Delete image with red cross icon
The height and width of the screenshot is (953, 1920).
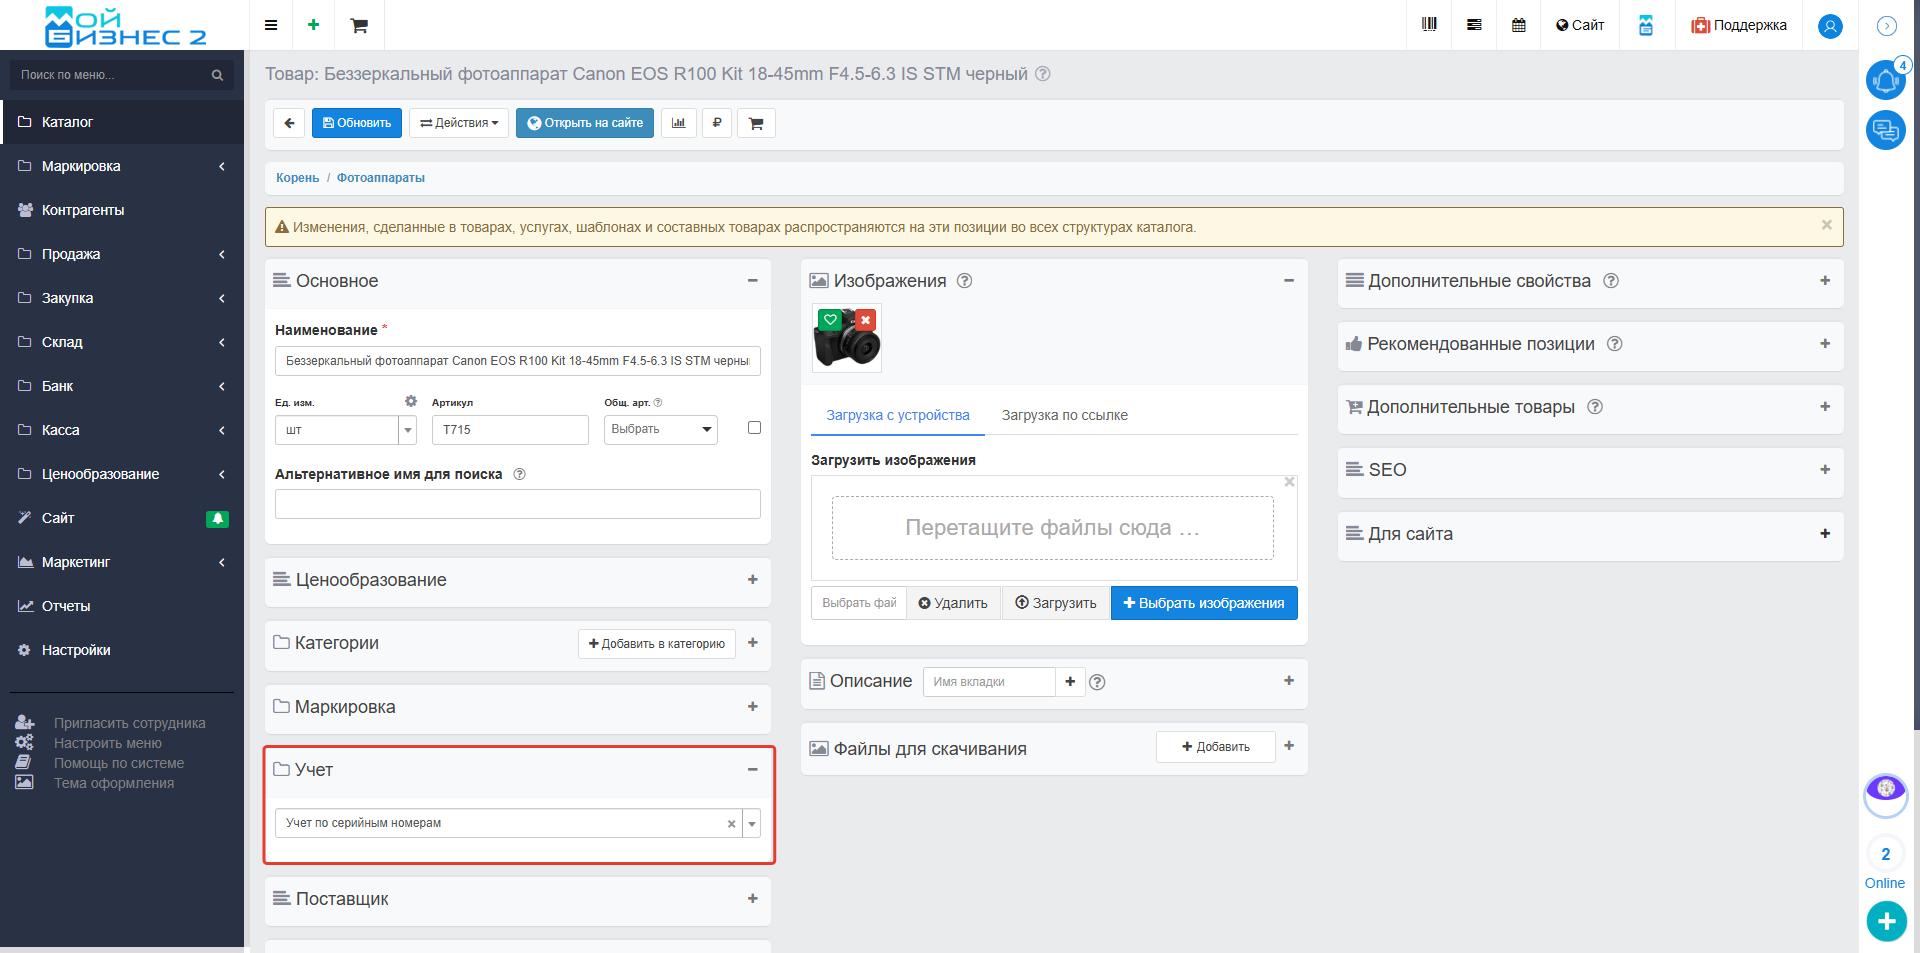tap(865, 320)
